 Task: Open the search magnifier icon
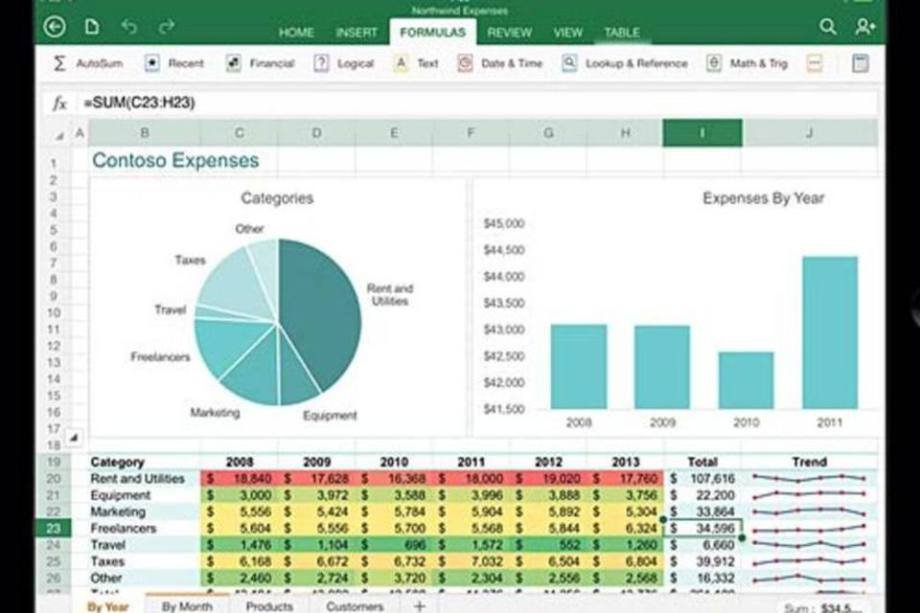(x=828, y=26)
